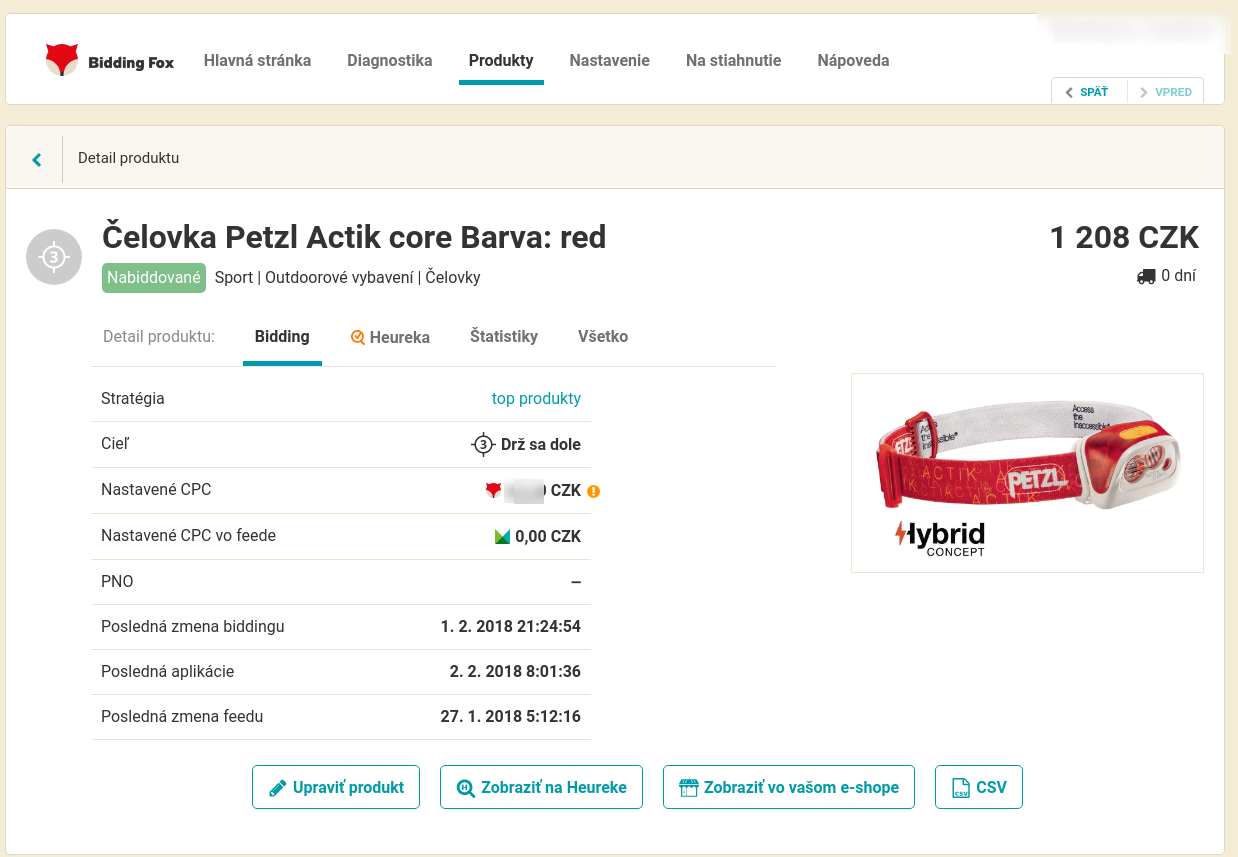Image resolution: width=1238 pixels, height=857 pixels.
Task: Click the Nabiddované status badge
Action: [x=154, y=278]
